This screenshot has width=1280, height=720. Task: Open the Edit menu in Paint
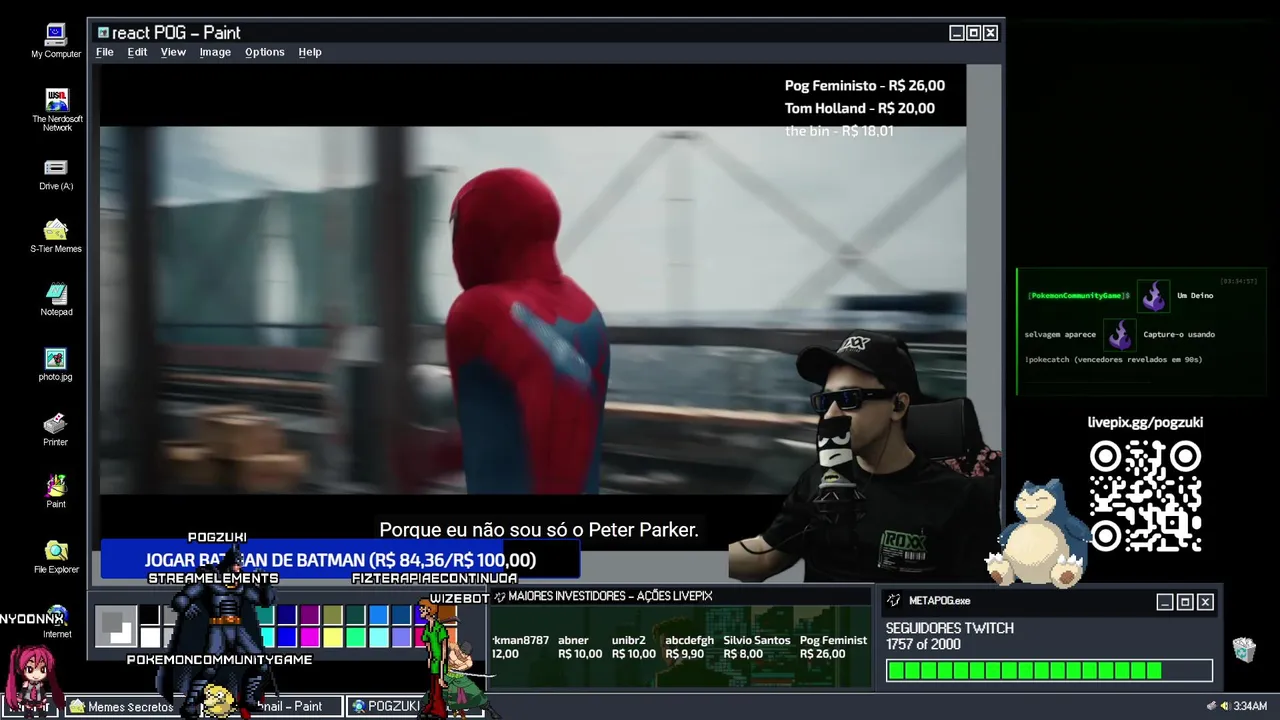coord(137,52)
